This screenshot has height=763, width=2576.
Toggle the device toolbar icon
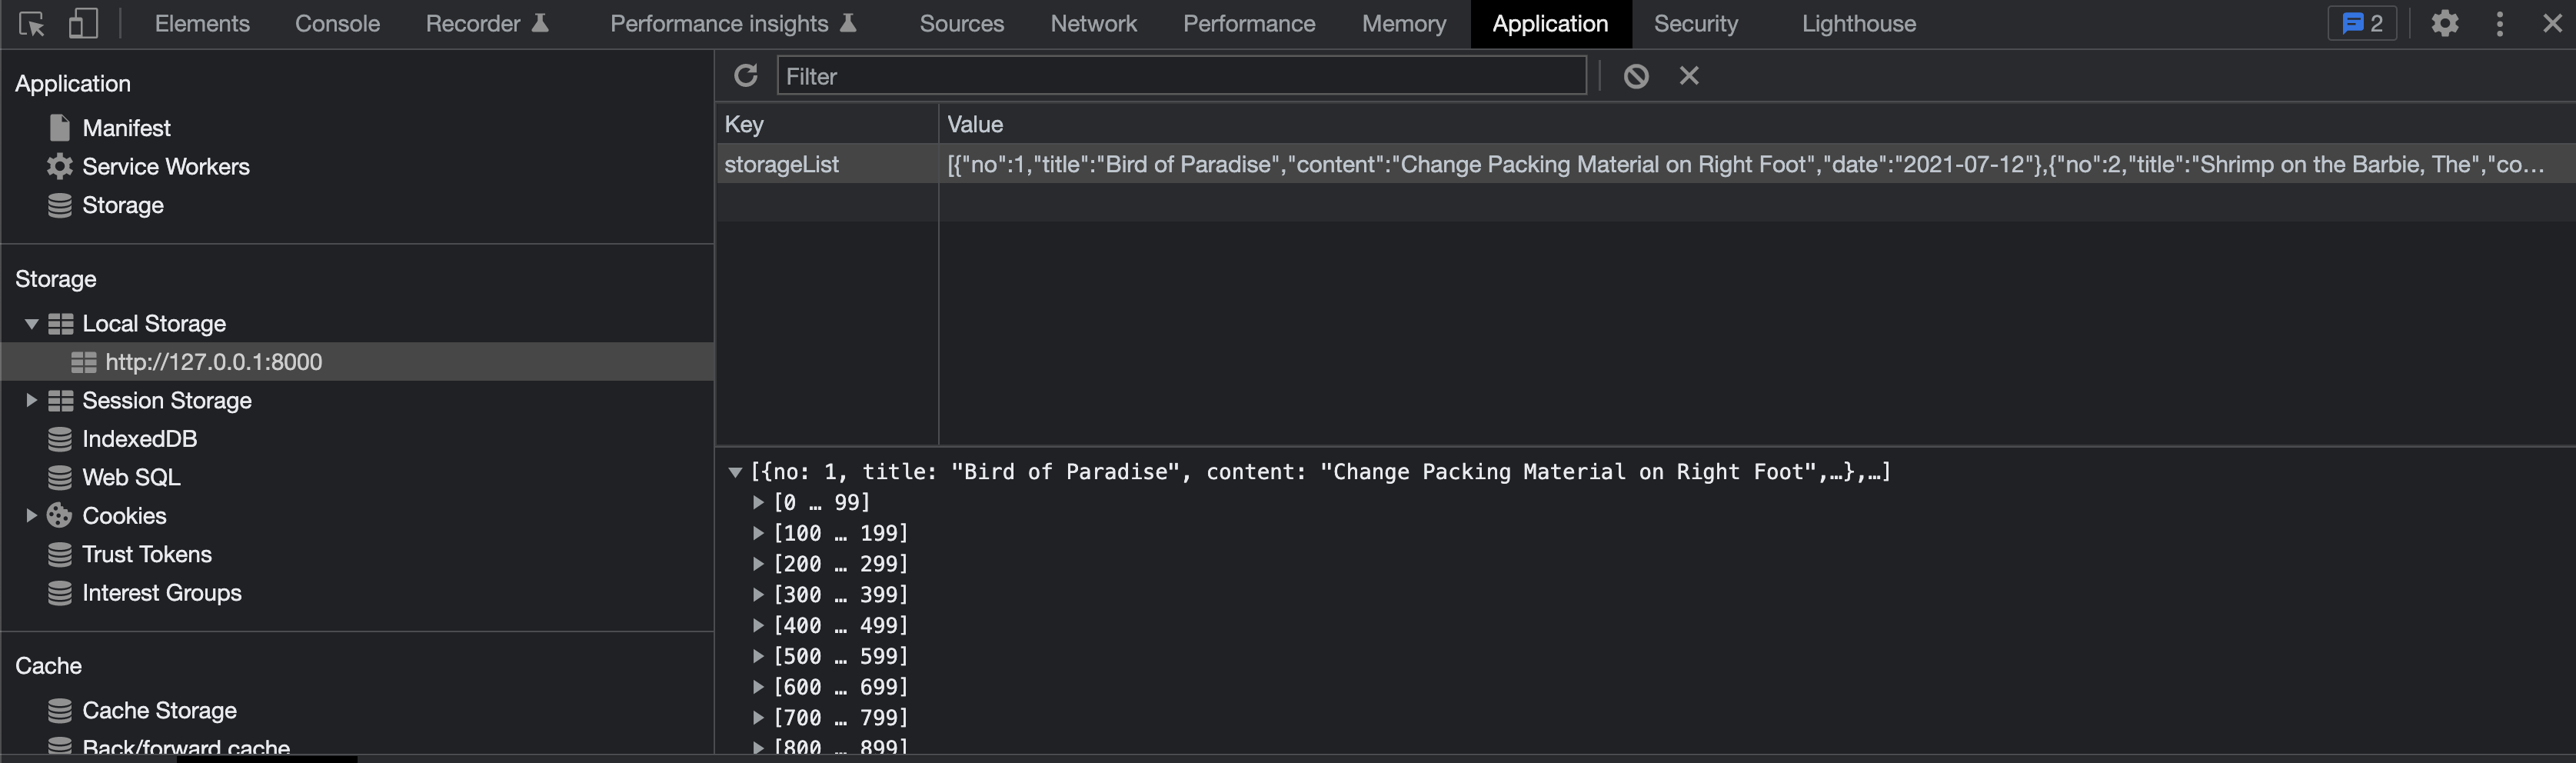coord(83,24)
